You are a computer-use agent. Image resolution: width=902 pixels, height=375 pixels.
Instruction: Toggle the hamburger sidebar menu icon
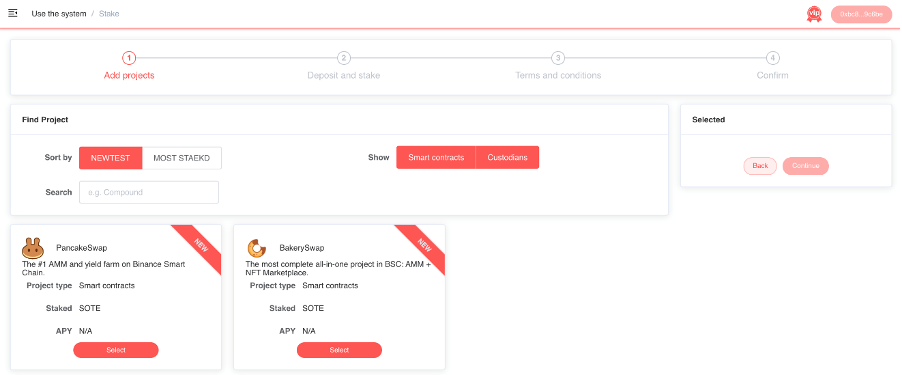[13, 13]
